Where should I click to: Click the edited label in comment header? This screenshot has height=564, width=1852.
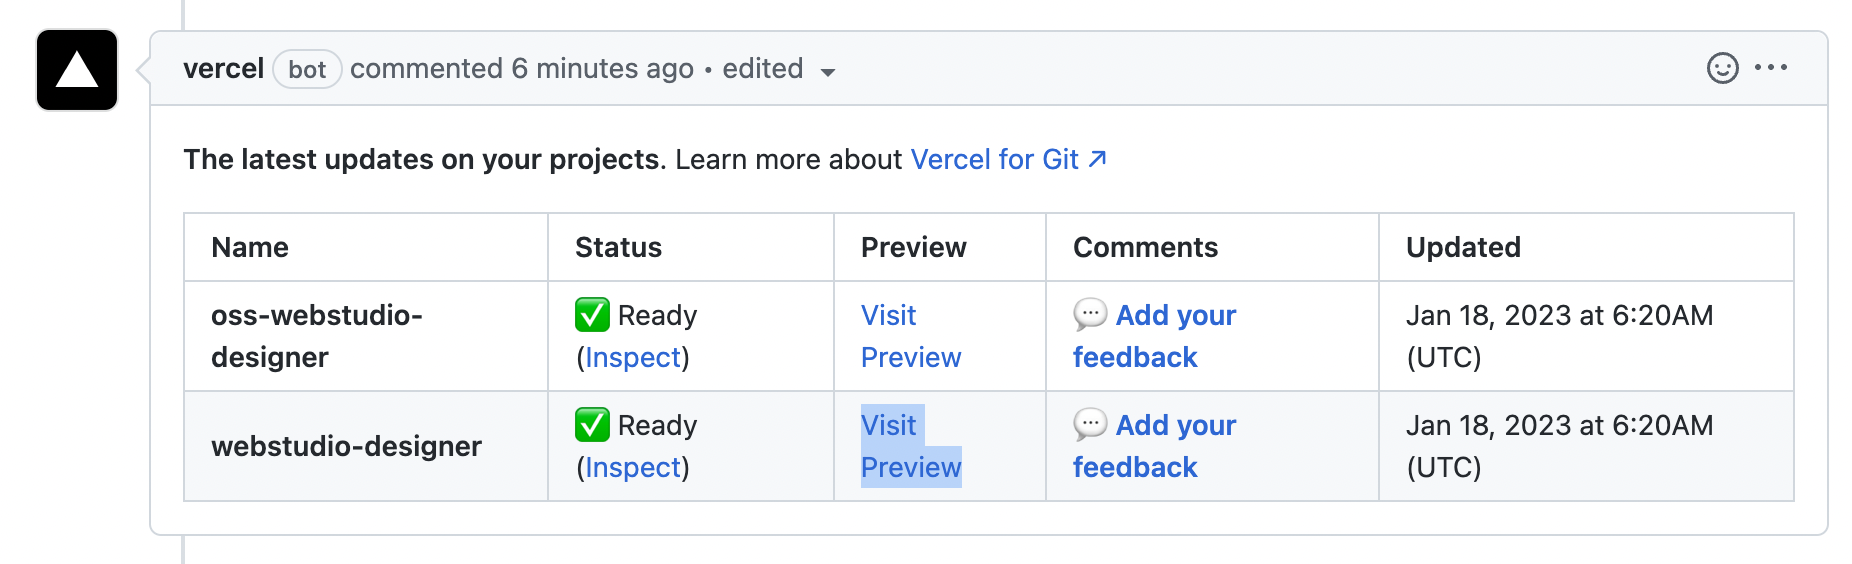pos(762,69)
